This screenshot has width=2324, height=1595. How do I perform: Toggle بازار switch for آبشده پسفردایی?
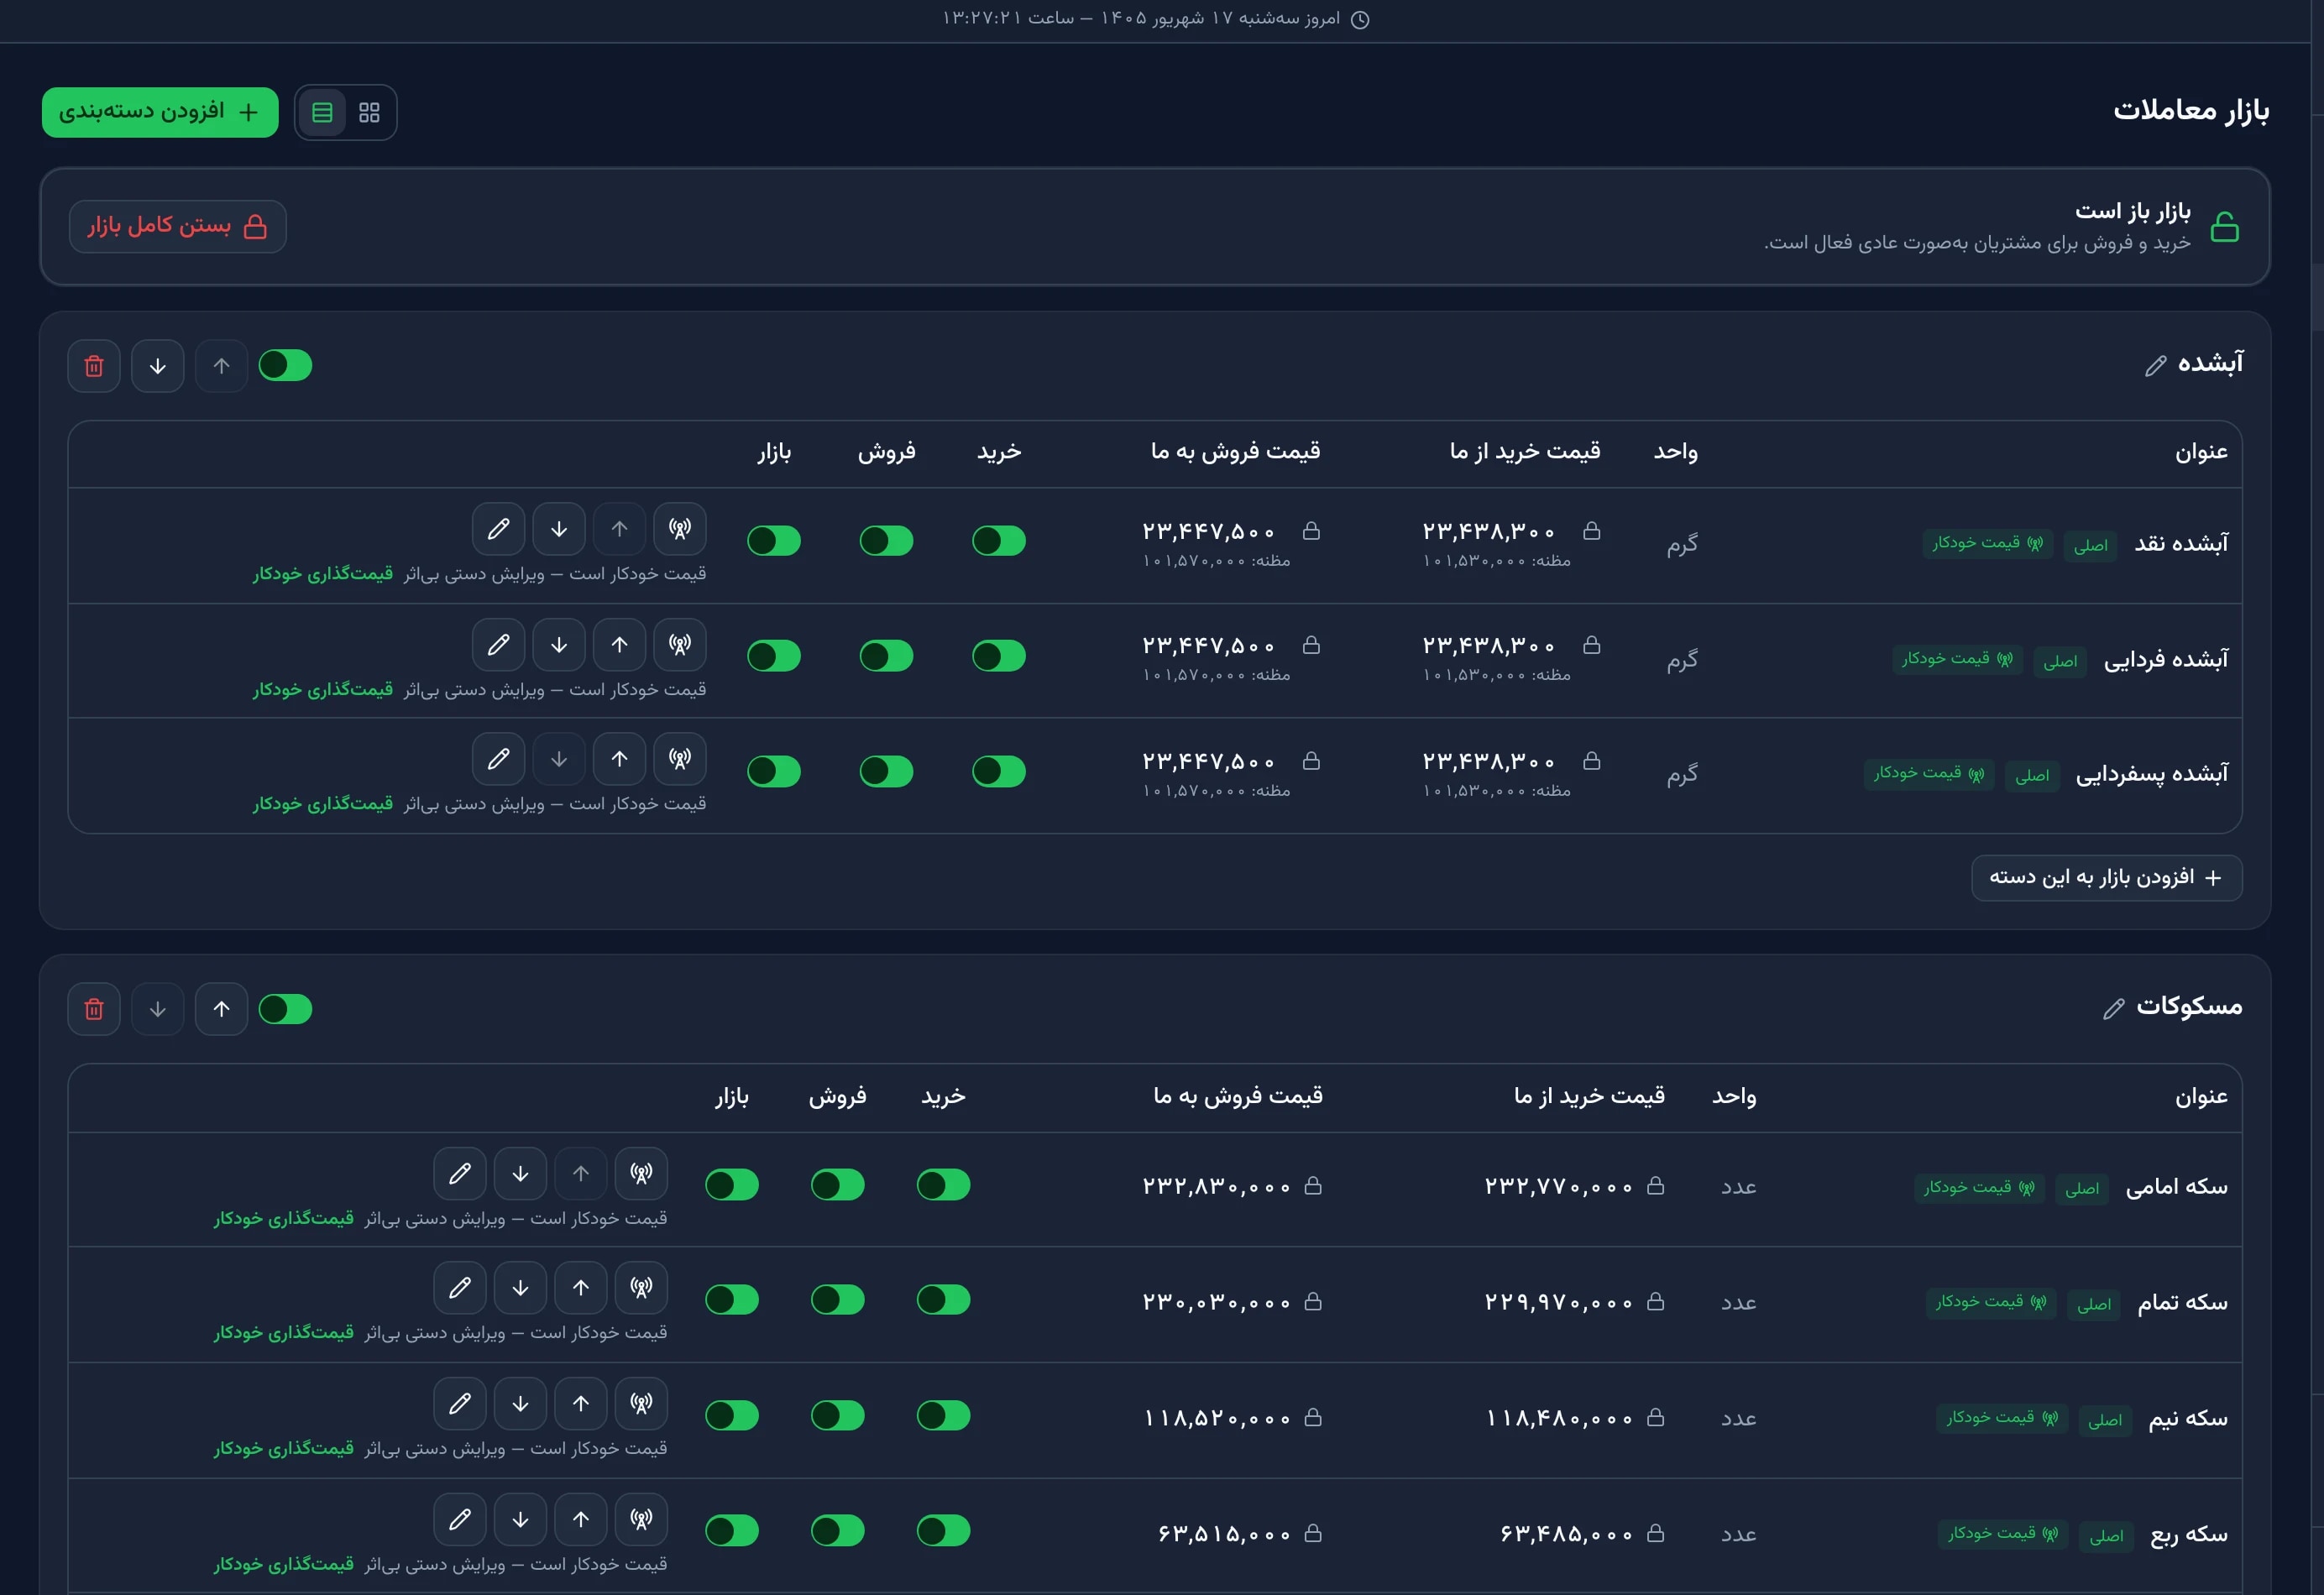774,772
